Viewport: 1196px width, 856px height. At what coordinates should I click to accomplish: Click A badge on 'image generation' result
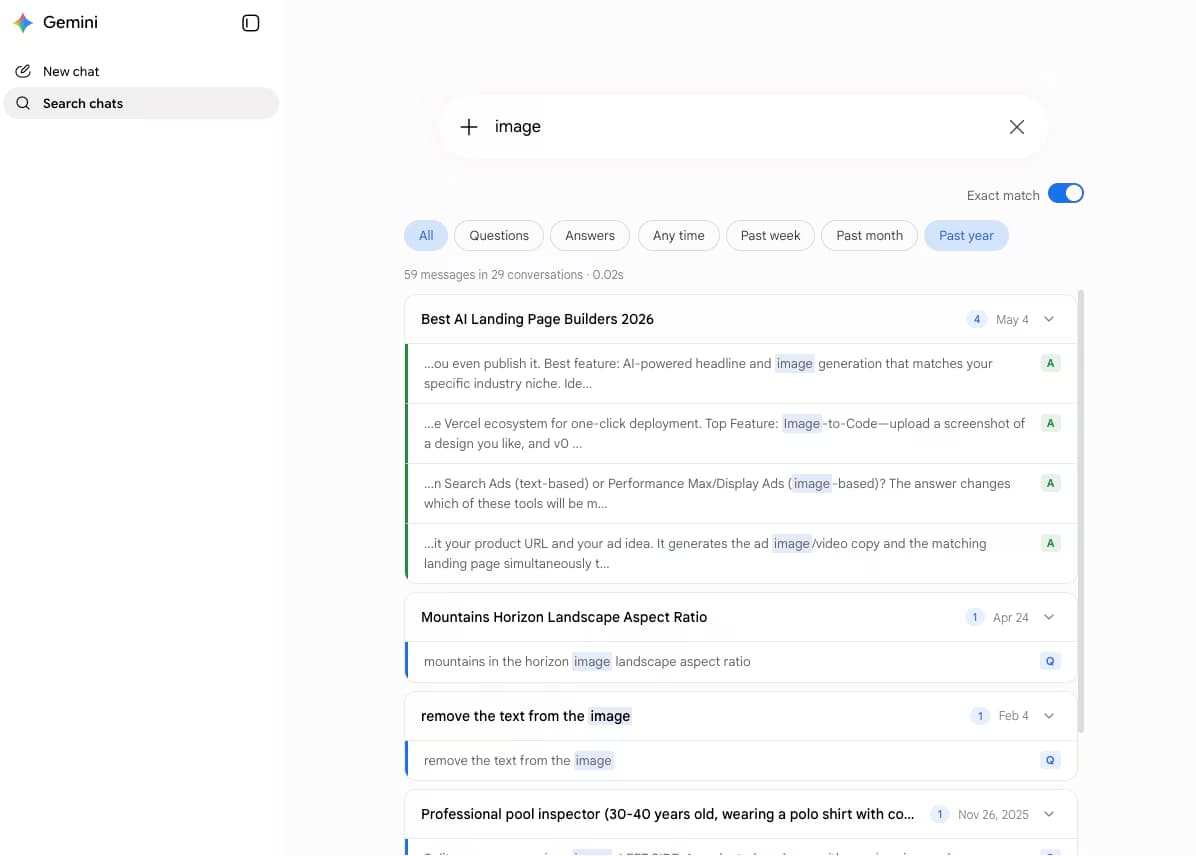[x=1050, y=363]
